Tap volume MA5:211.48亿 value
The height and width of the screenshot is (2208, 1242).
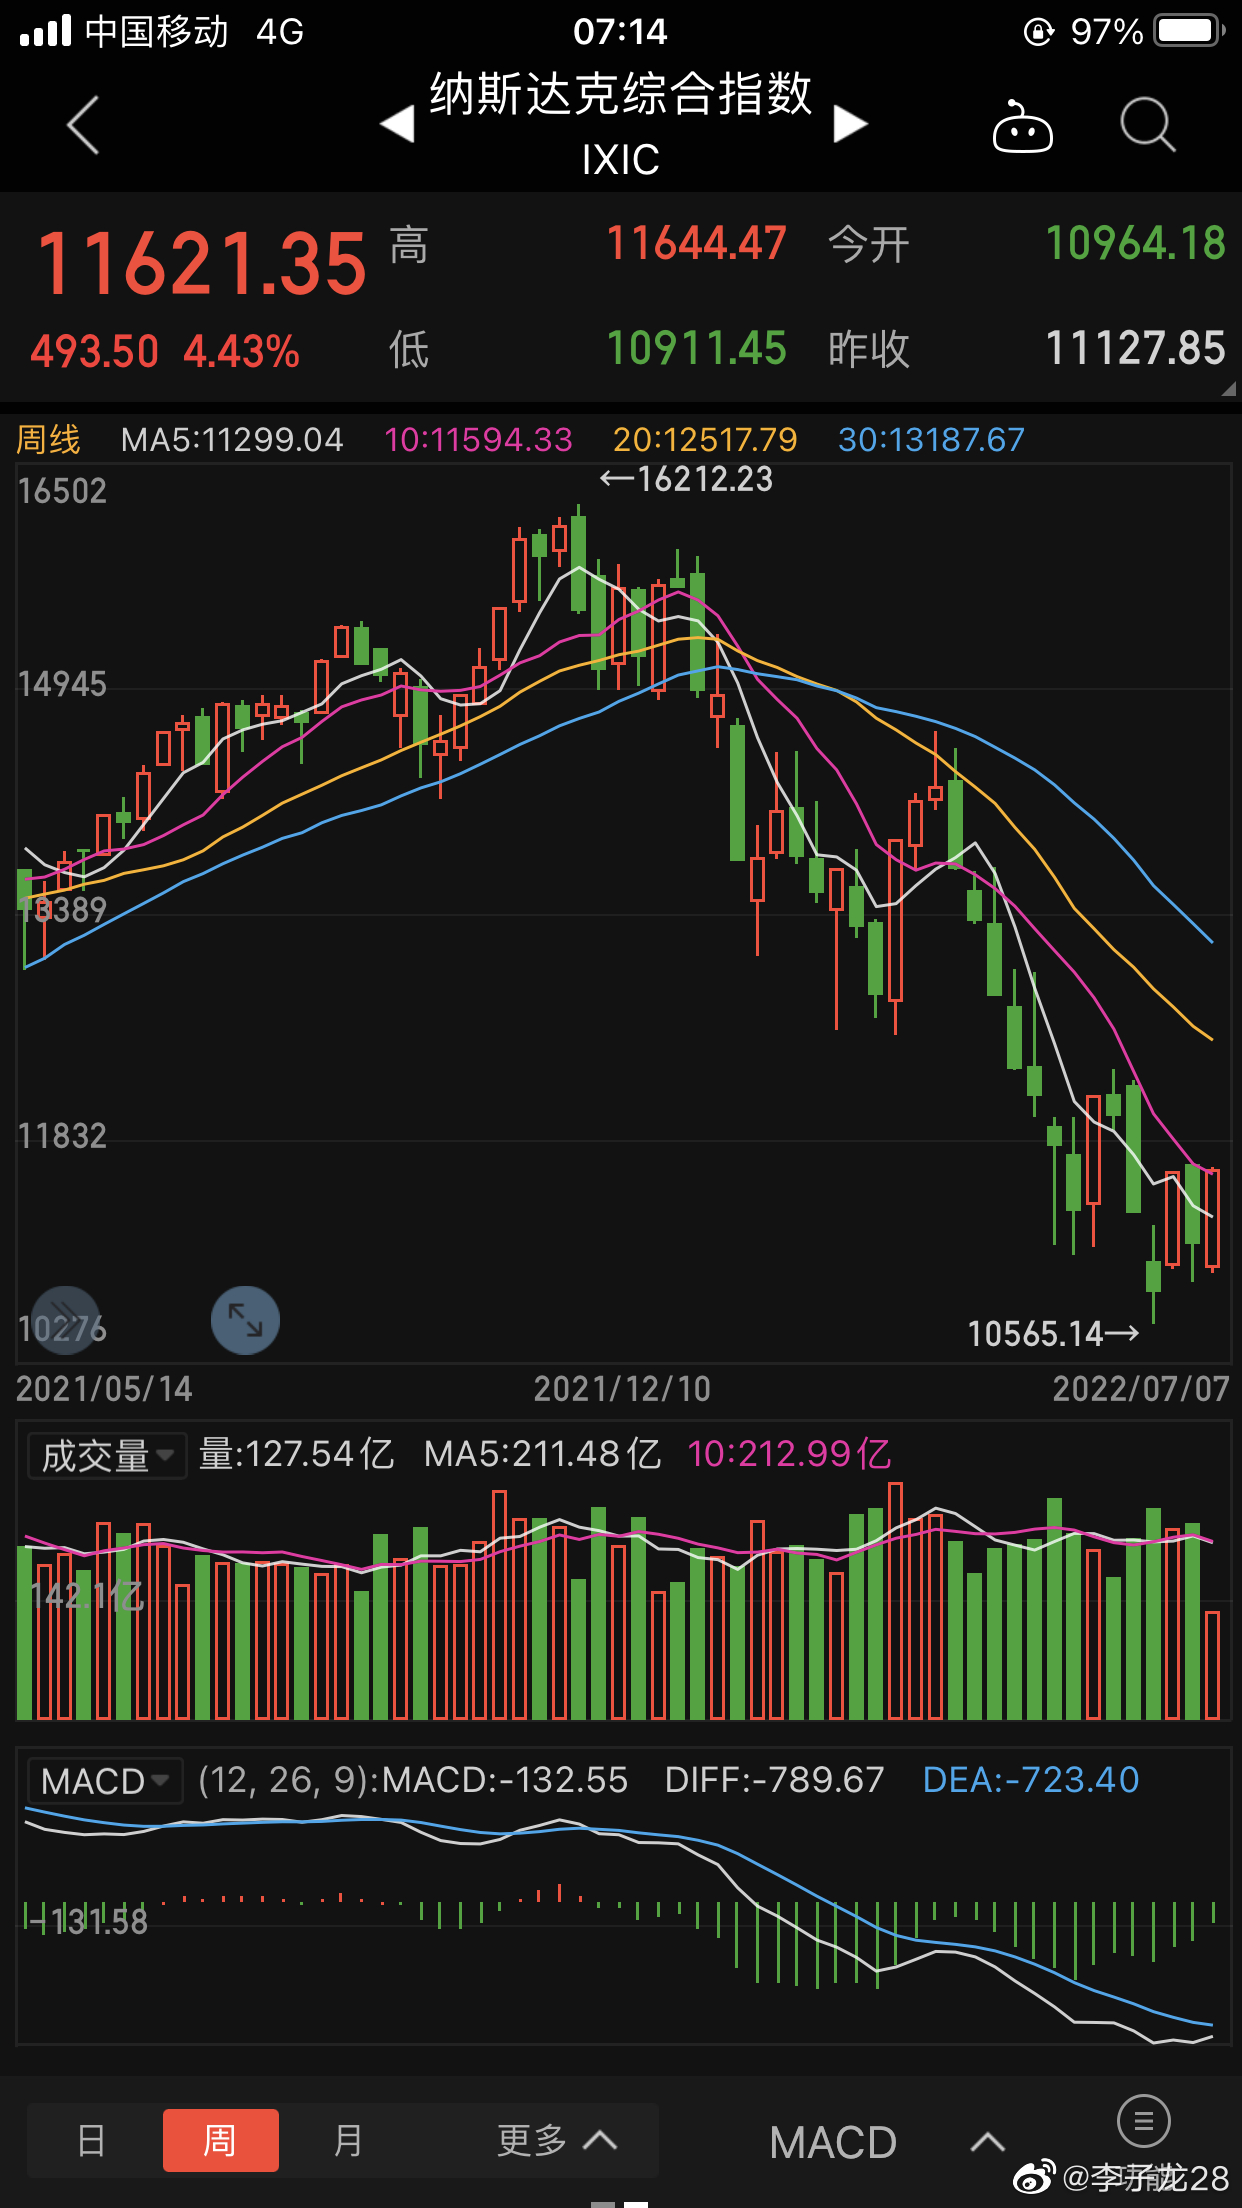[543, 1454]
